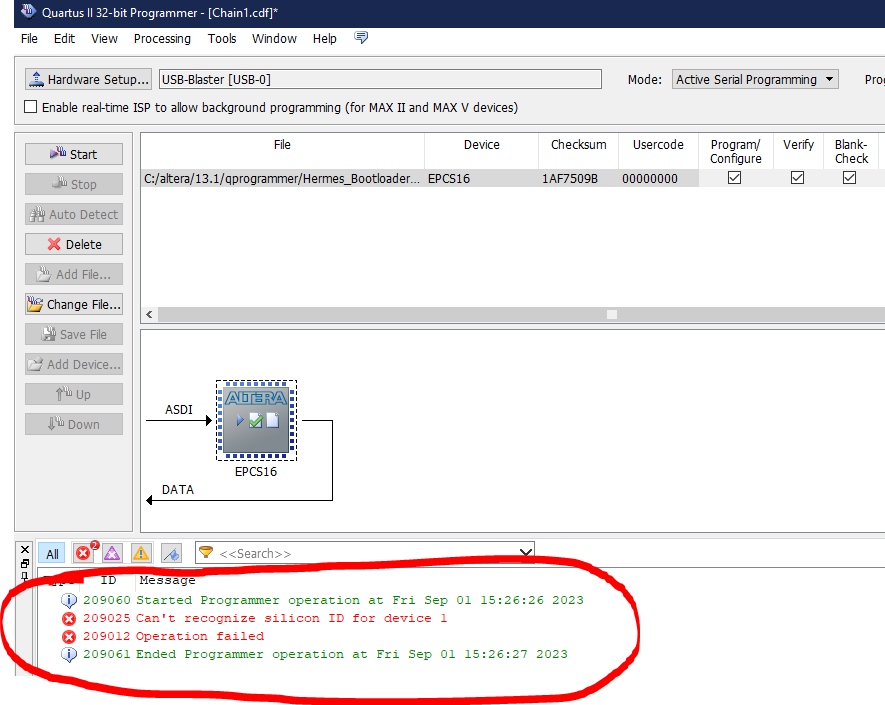The height and width of the screenshot is (705, 885).
Task: Uncheck Program/Configure for EPCS16
Action: pyautogui.click(x=734, y=178)
